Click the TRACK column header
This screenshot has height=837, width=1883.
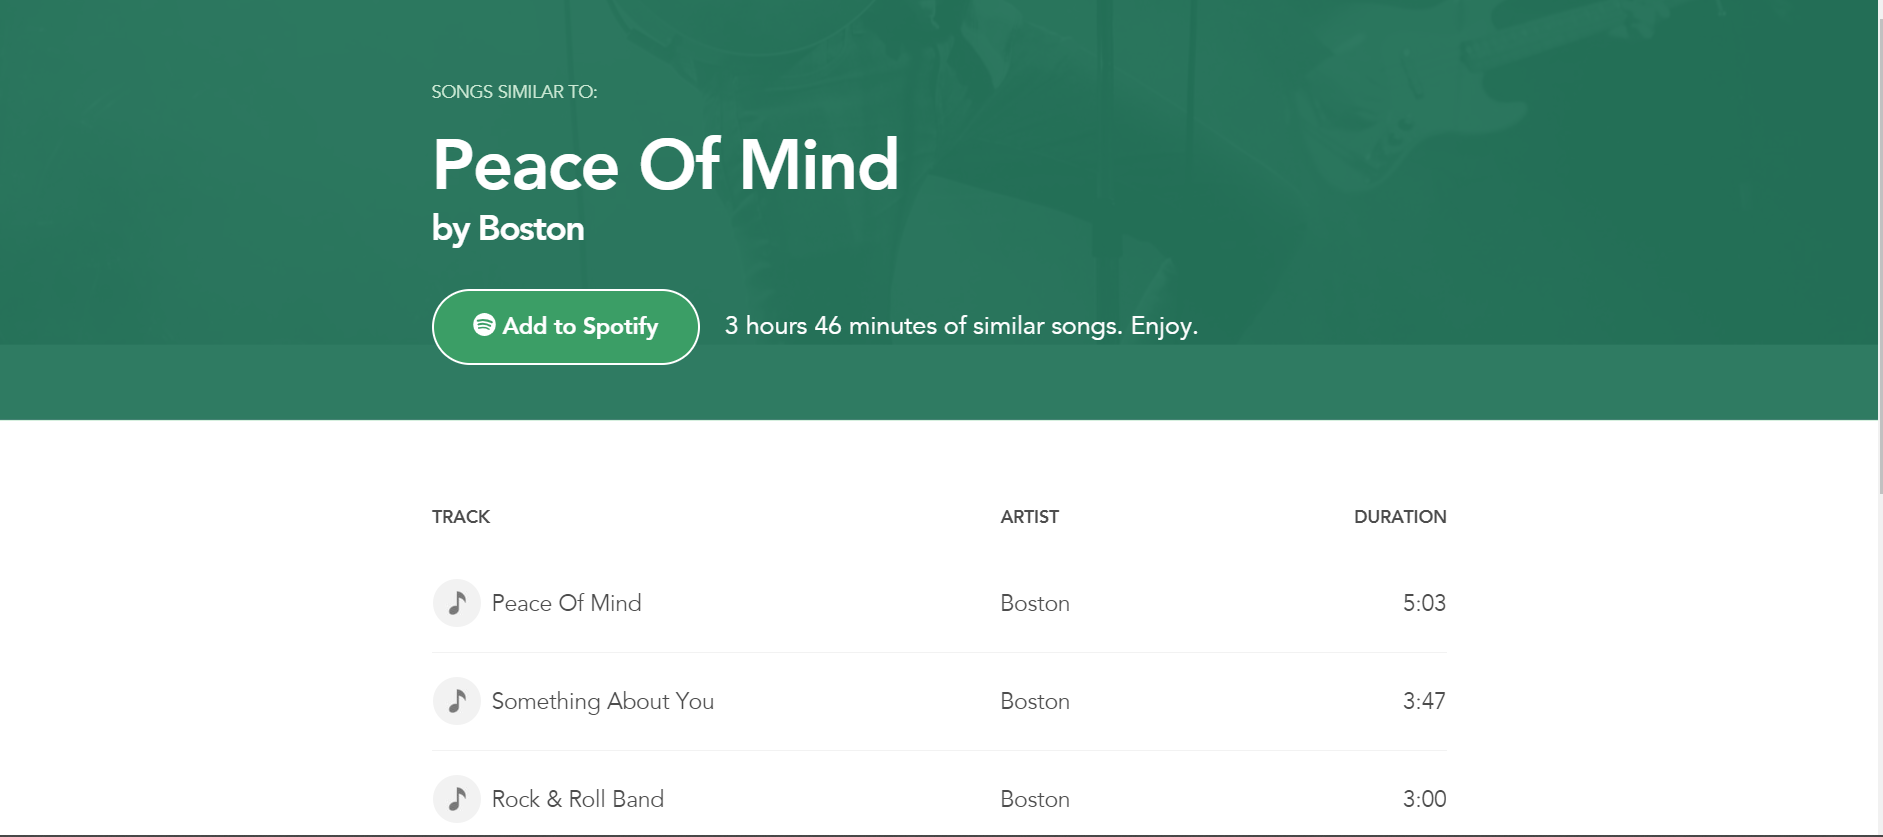461,517
